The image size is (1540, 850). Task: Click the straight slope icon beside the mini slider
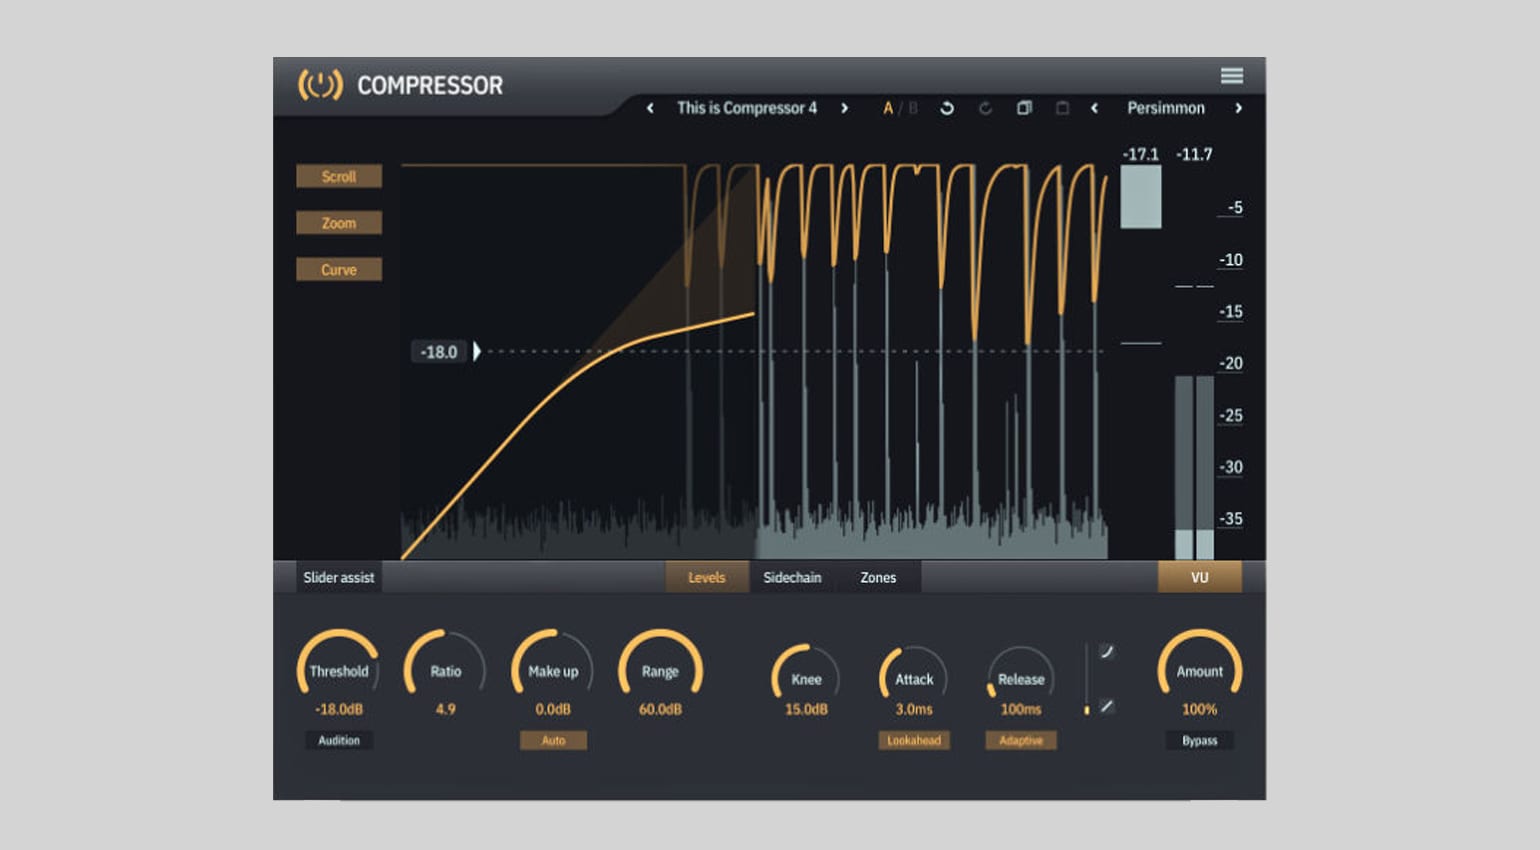click(x=1106, y=706)
